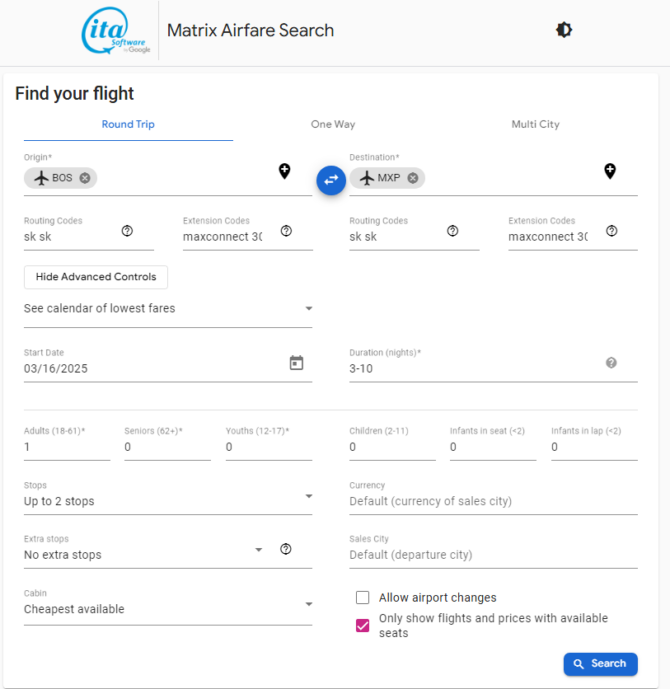This screenshot has height=689, width=670.
Task: Open the Cabin dropdown menu
Action: click(x=167, y=609)
